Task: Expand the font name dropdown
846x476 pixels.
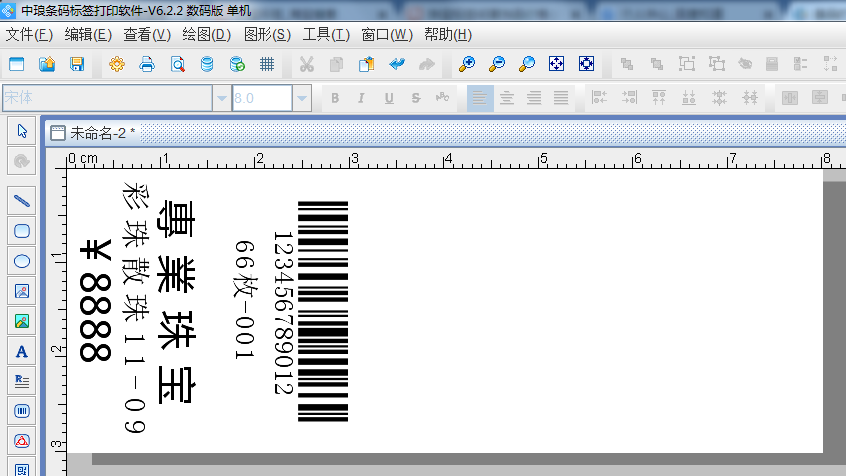Action: [221, 98]
